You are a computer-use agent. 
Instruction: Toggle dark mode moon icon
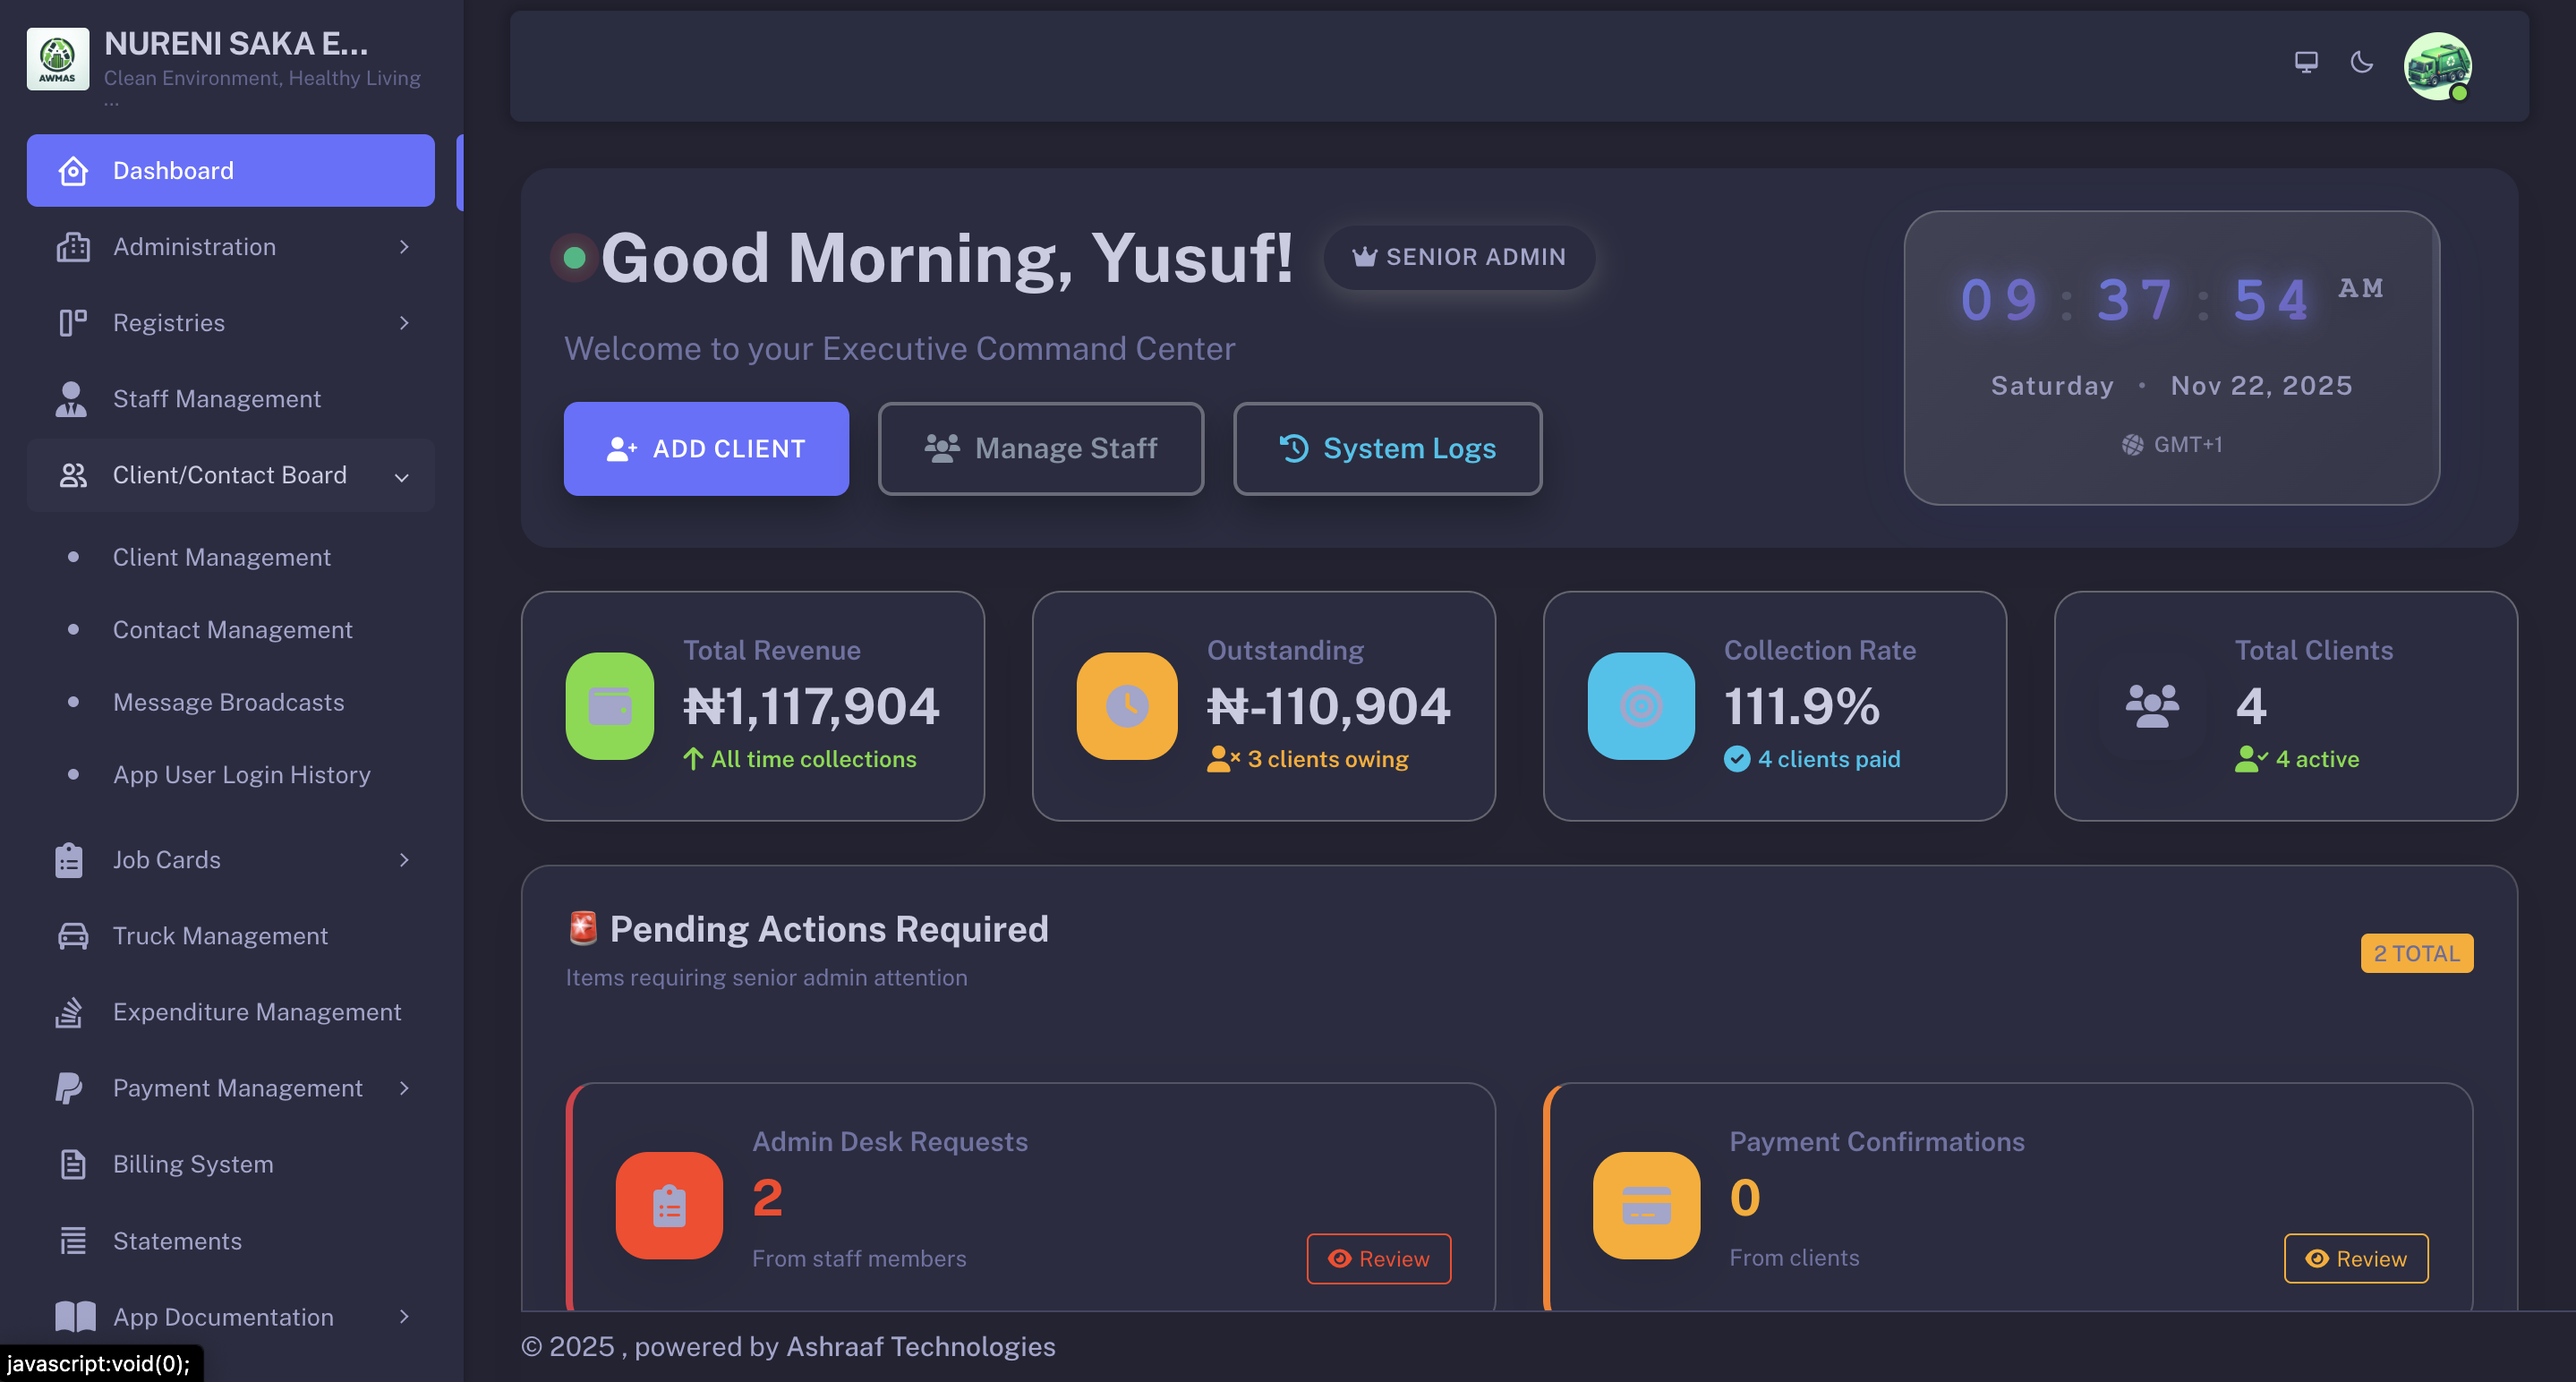(2362, 63)
